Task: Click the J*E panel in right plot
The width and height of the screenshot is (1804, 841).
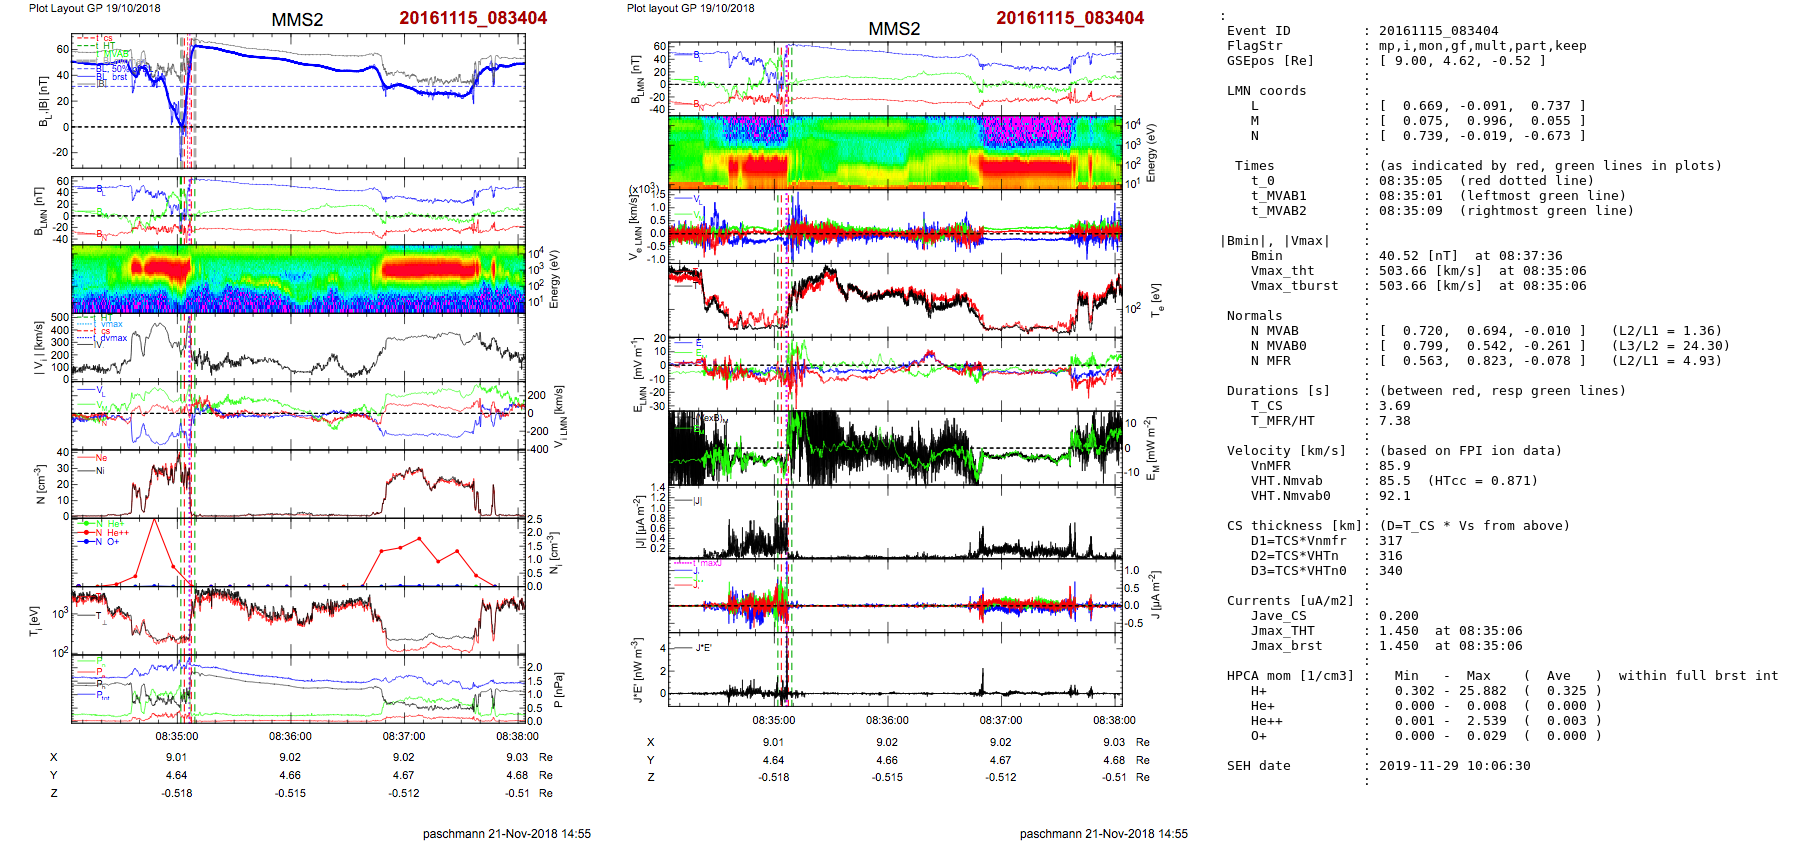Action: point(894,669)
